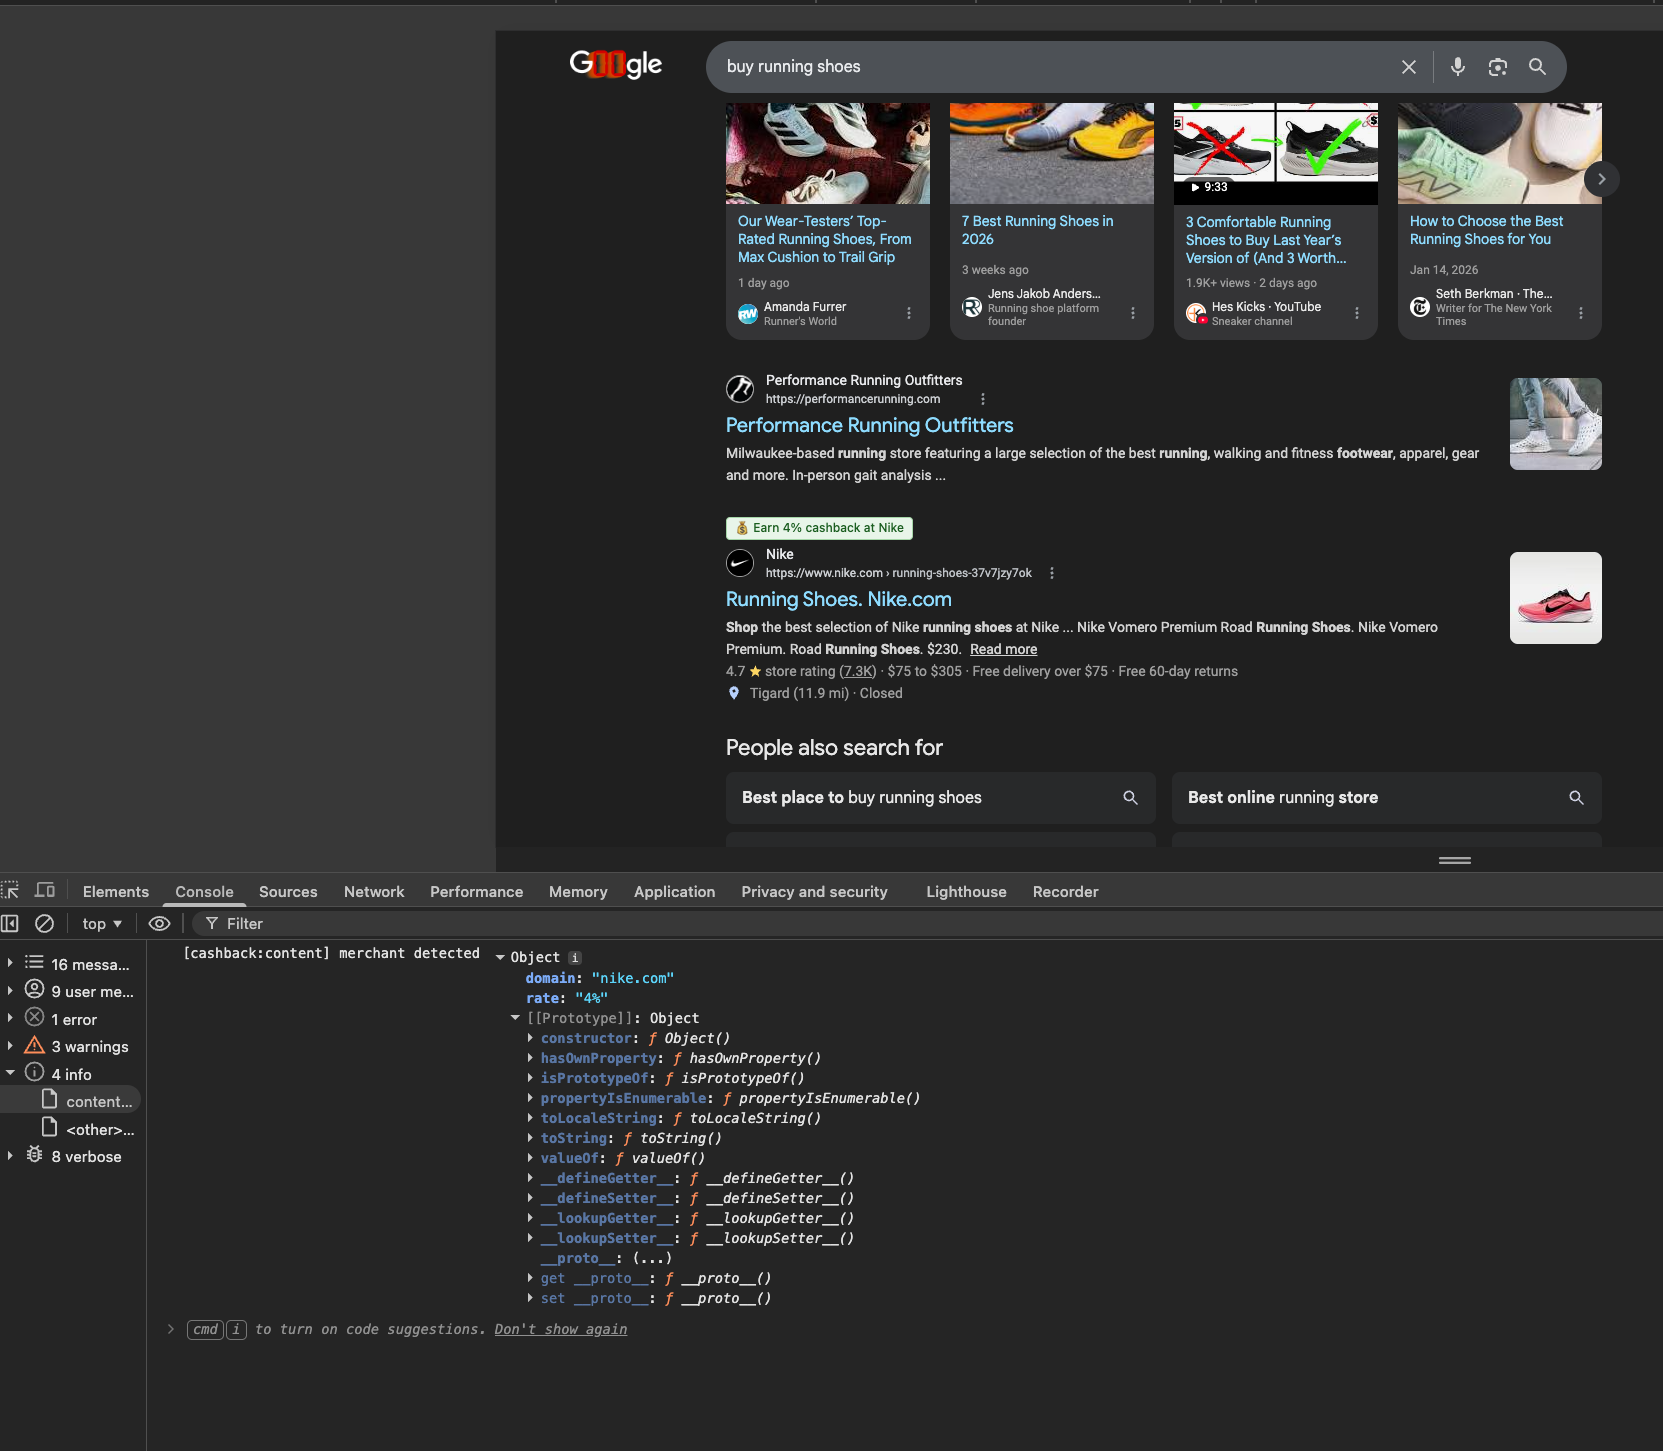Clear the search query with X icon
This screenshot has height=1451, width=1663.
click(1408, 67)
